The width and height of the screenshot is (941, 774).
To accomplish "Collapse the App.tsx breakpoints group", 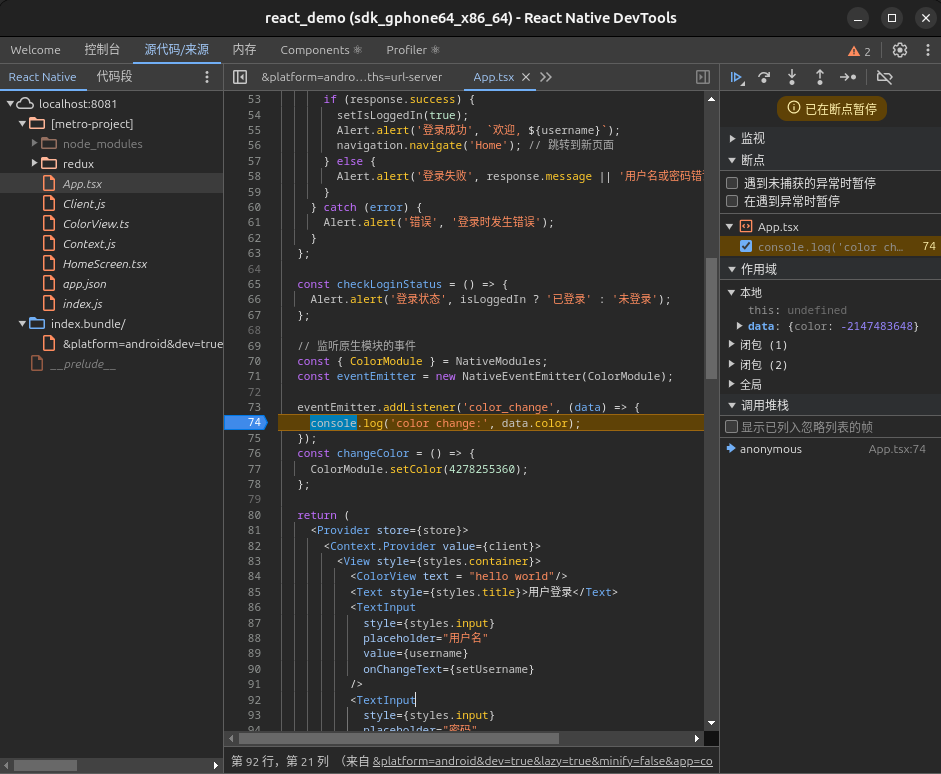I will pyautogui.click(x=730, y=227).
